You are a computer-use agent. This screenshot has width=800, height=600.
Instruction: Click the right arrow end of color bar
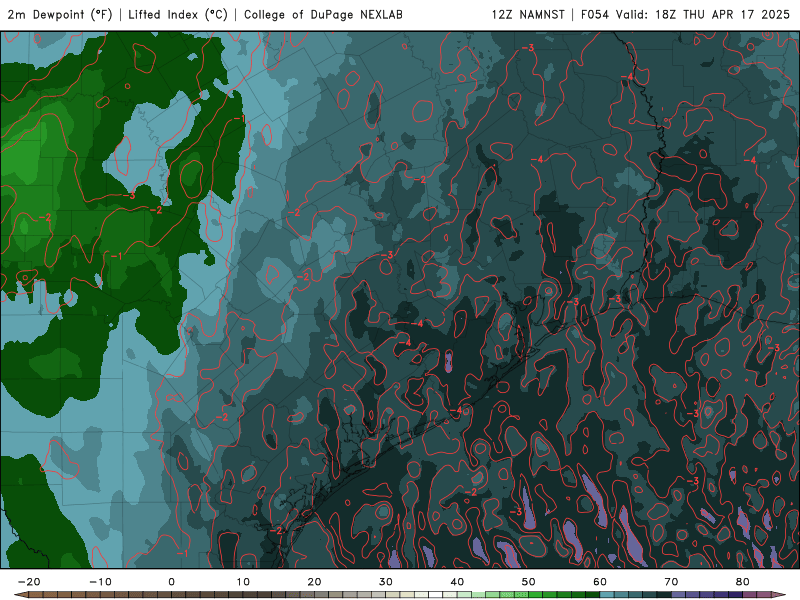pos(779,595)
